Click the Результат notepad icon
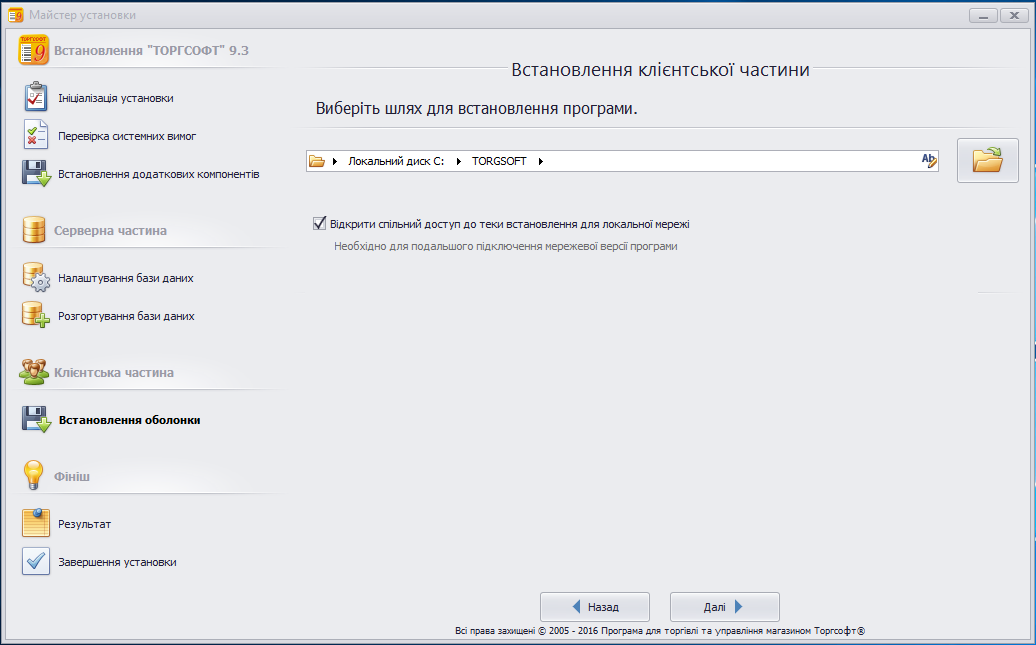The image size is (1036, 645). click(36, 524)
